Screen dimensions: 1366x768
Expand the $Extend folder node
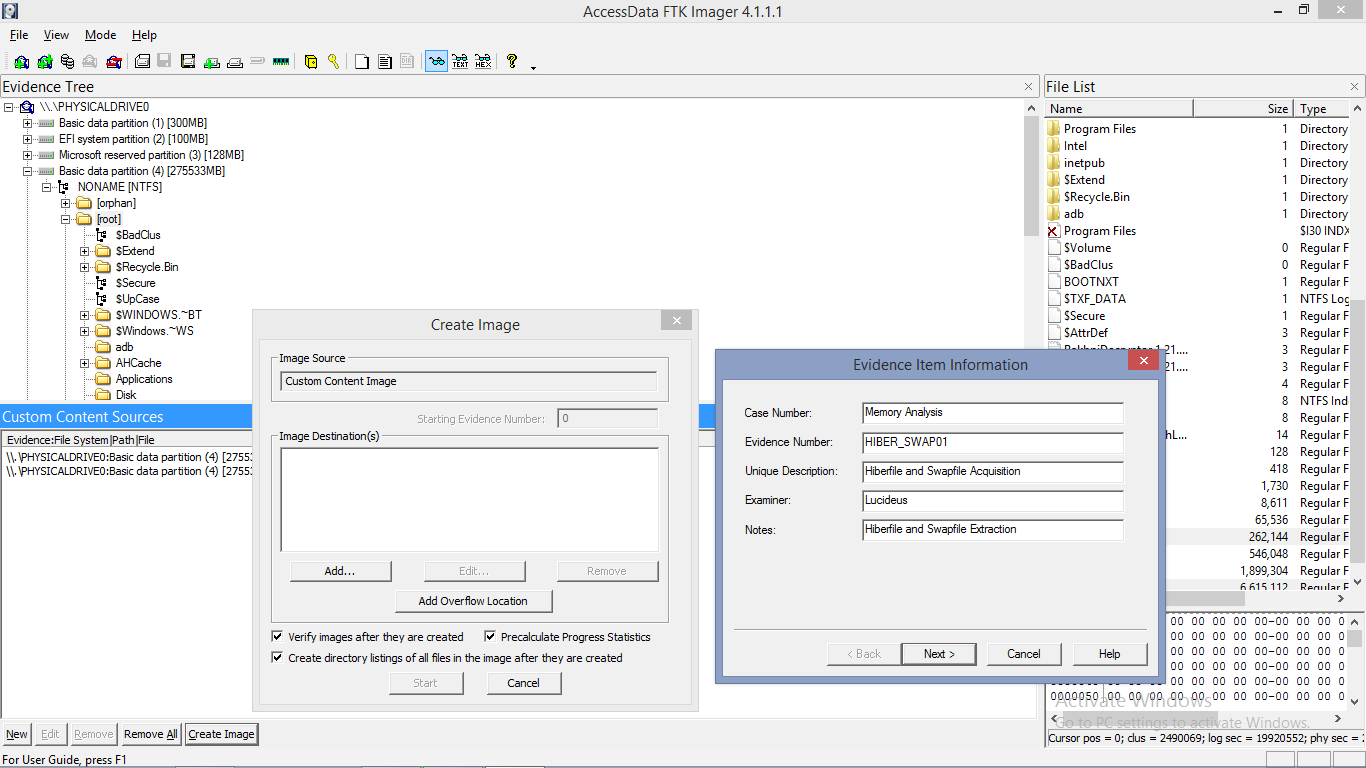pyautogui.click(x=85, y=251)
